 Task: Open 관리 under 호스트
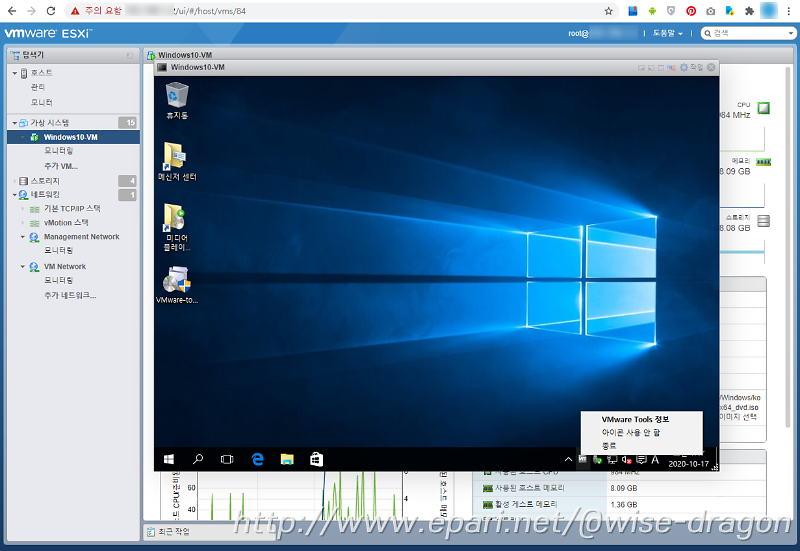coord(38,87)
